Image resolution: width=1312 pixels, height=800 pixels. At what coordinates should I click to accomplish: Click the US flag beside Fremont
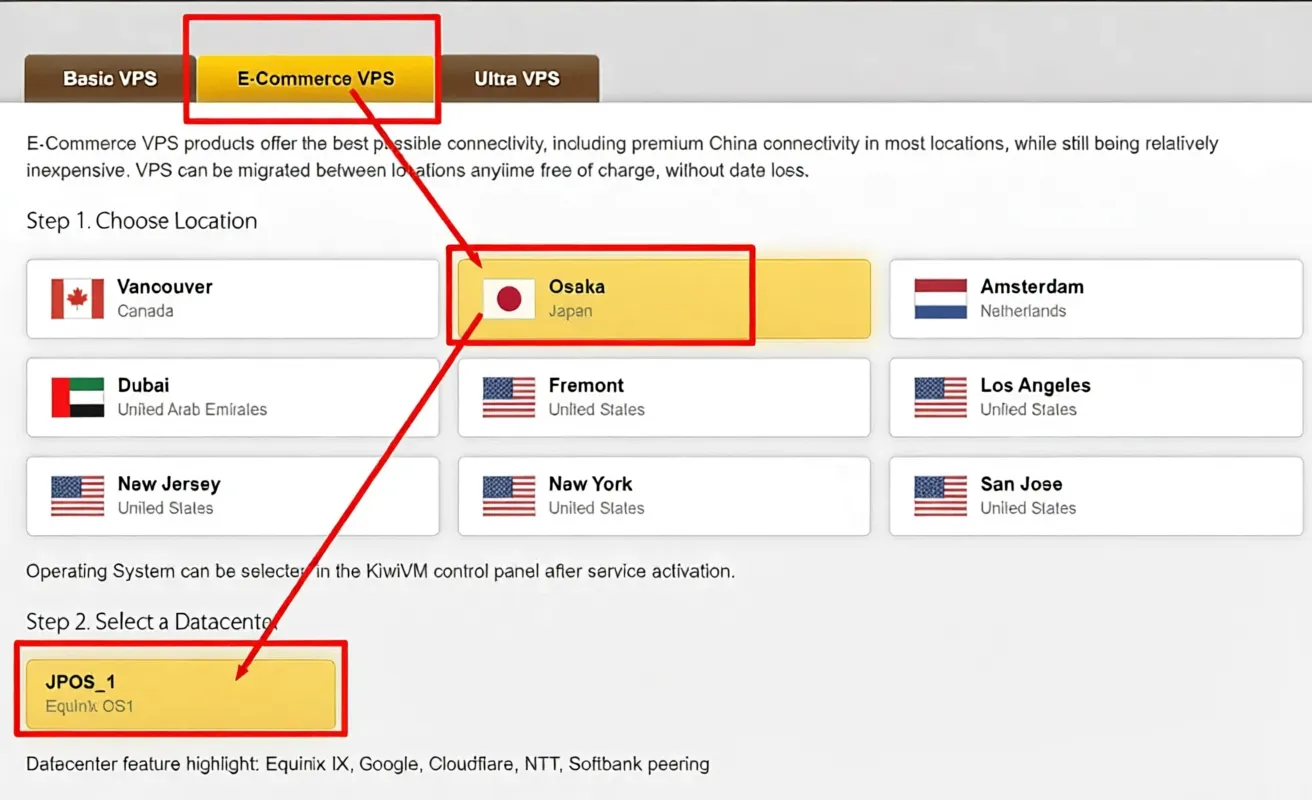click(509, 397)
